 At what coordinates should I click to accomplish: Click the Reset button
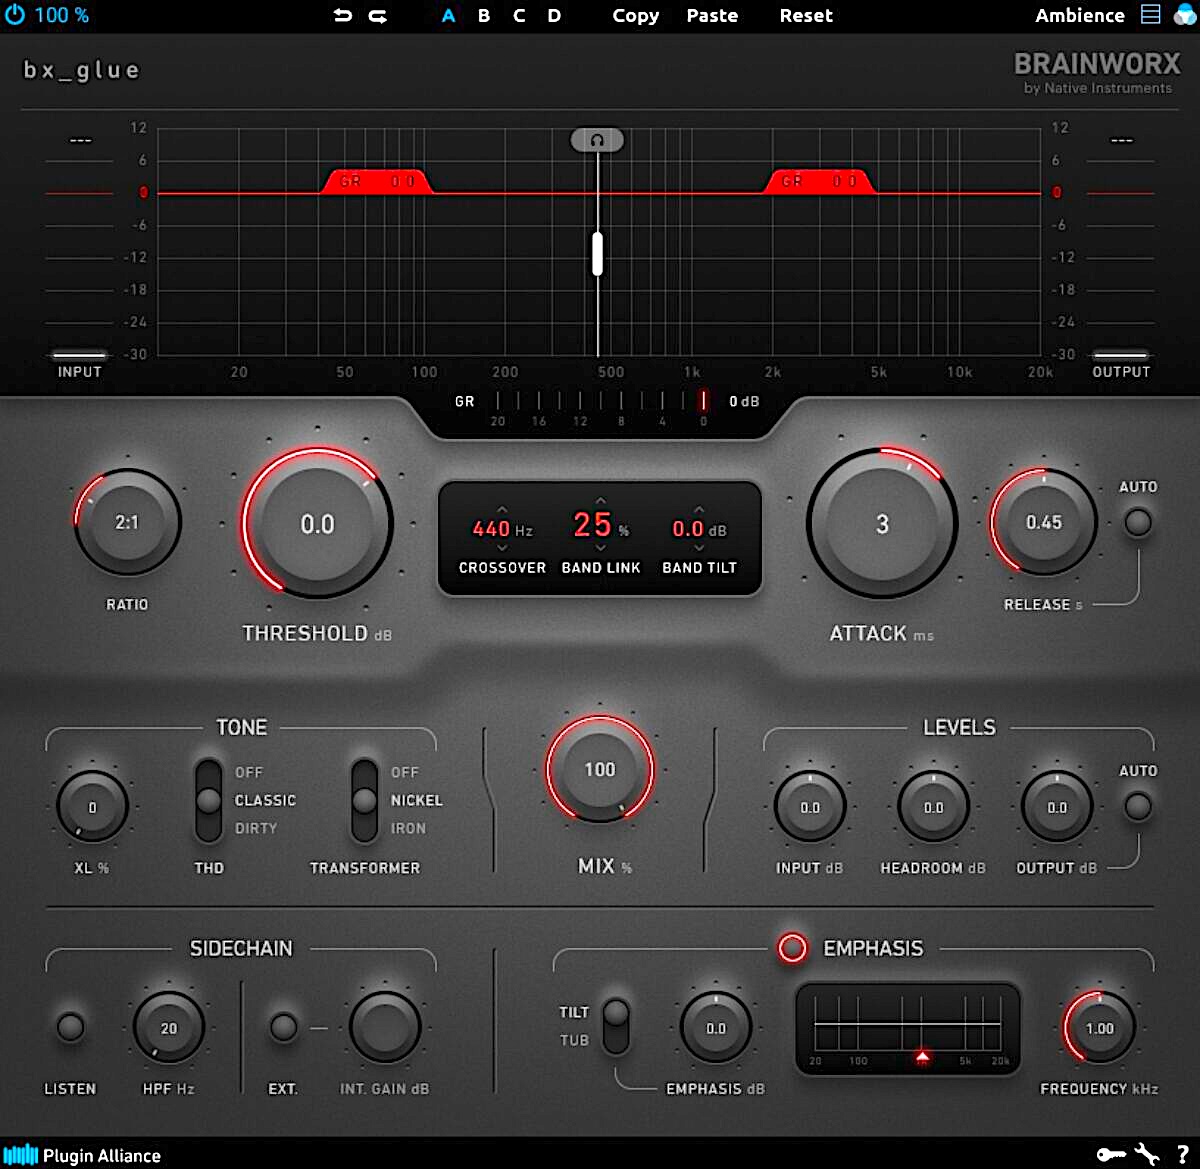coord(806,16)
